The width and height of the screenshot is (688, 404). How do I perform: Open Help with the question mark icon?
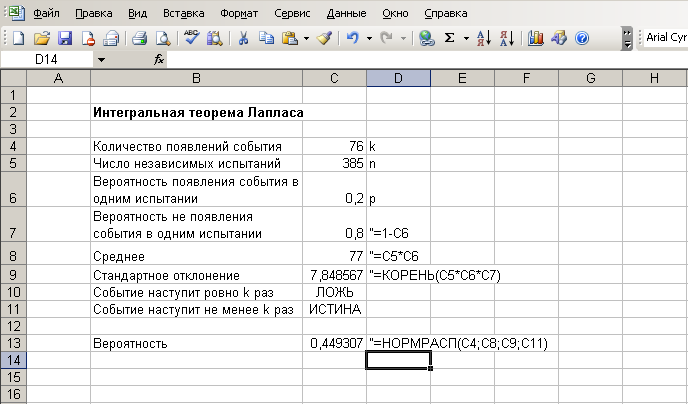point(582,38)
